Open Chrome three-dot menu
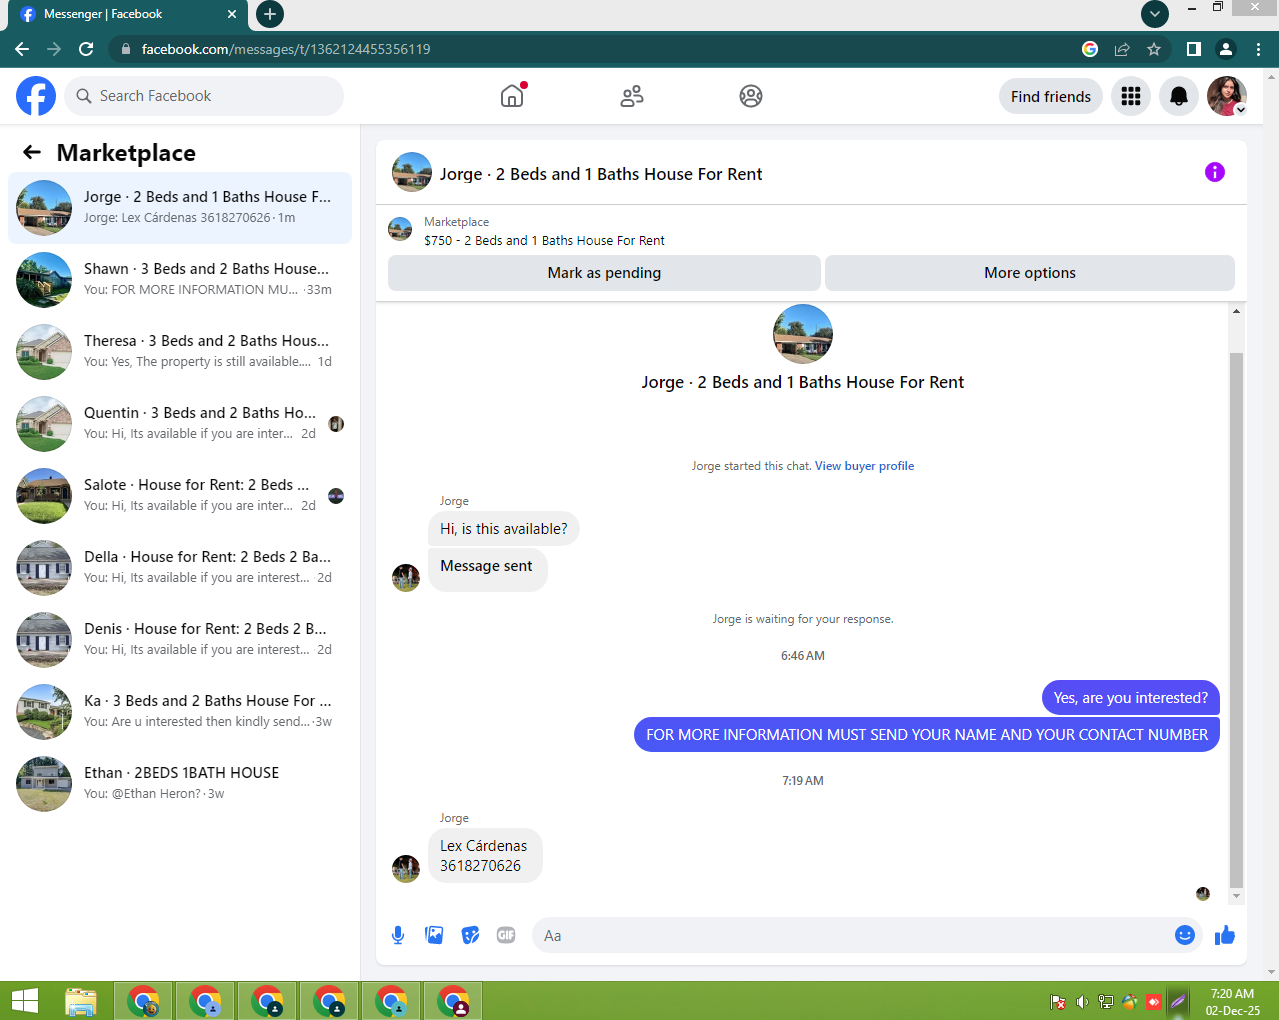The width and height of the screenshot is (1279, 1020). [x=1259, y=49]
